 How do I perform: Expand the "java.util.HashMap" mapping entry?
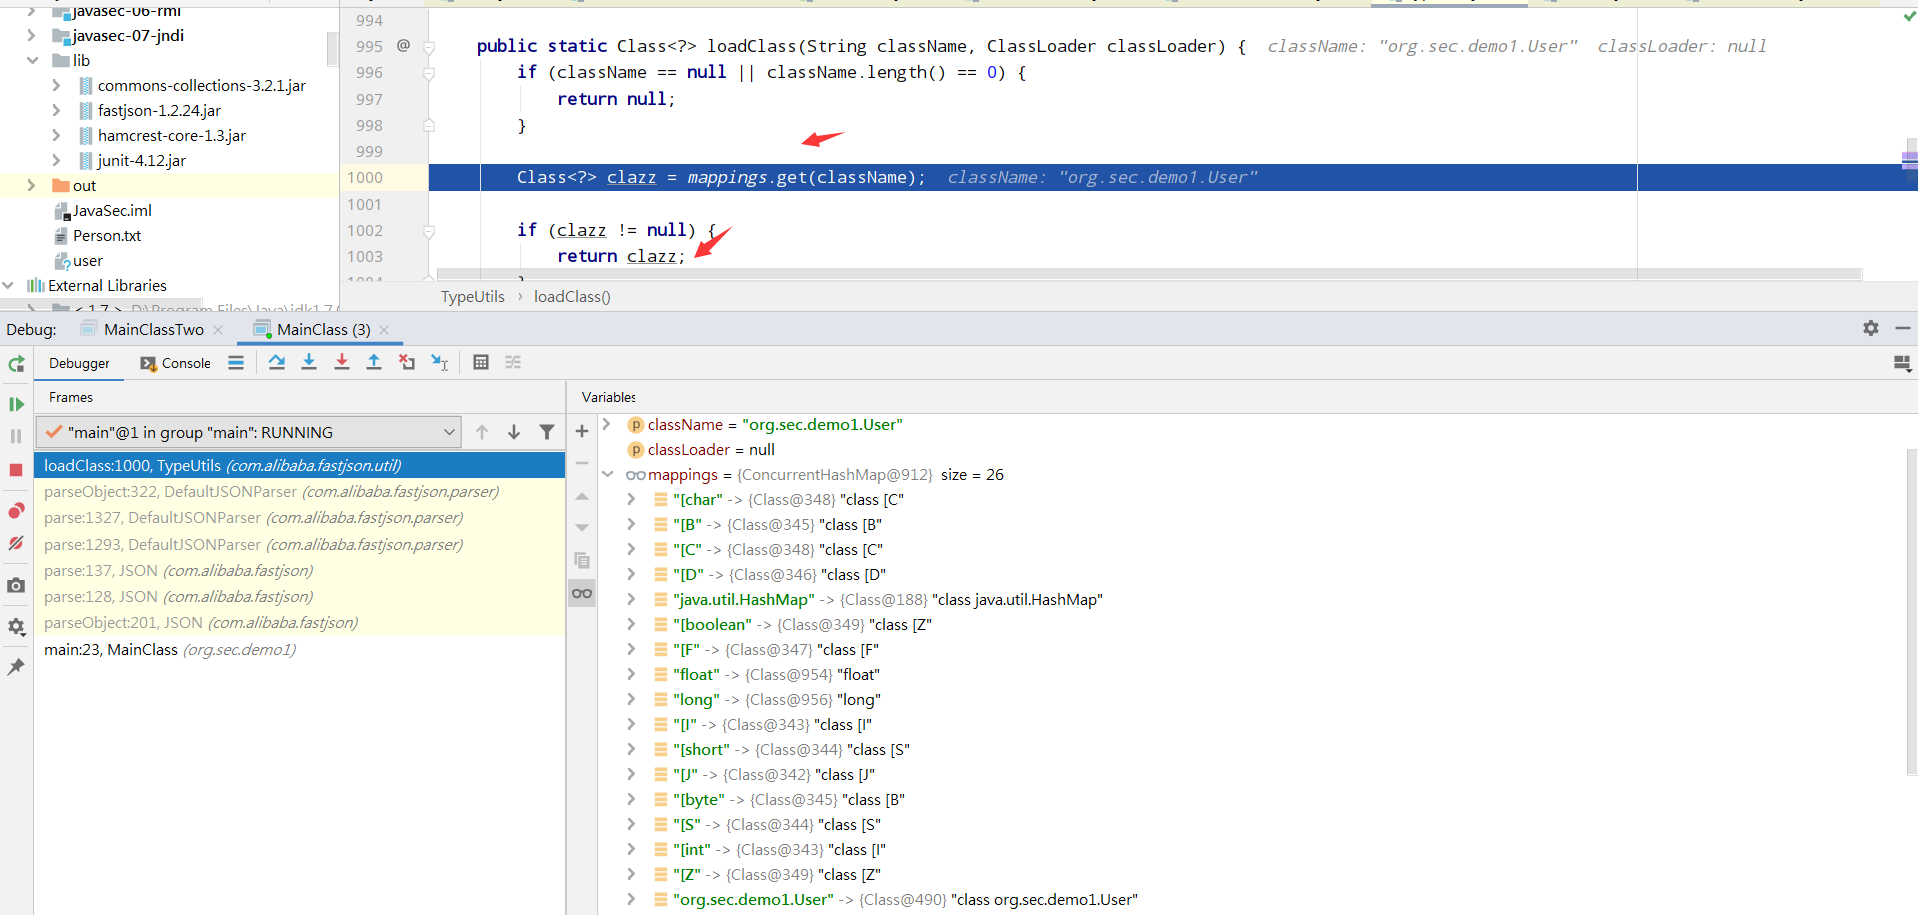click(631, 599)
